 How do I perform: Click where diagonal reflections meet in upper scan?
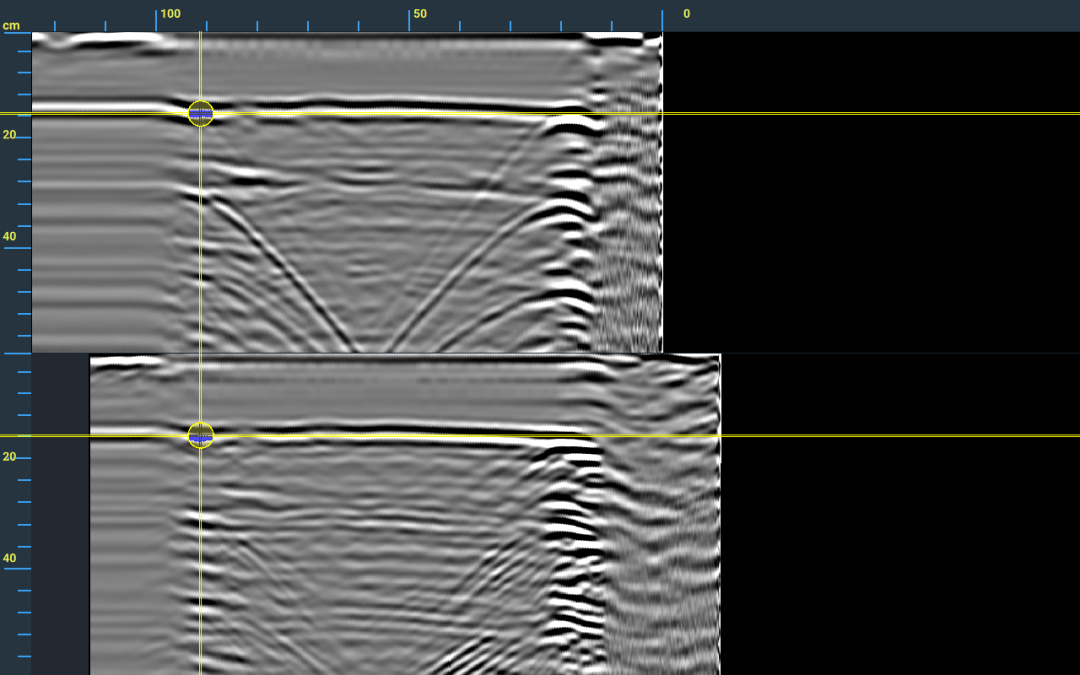tap(372, 348)
